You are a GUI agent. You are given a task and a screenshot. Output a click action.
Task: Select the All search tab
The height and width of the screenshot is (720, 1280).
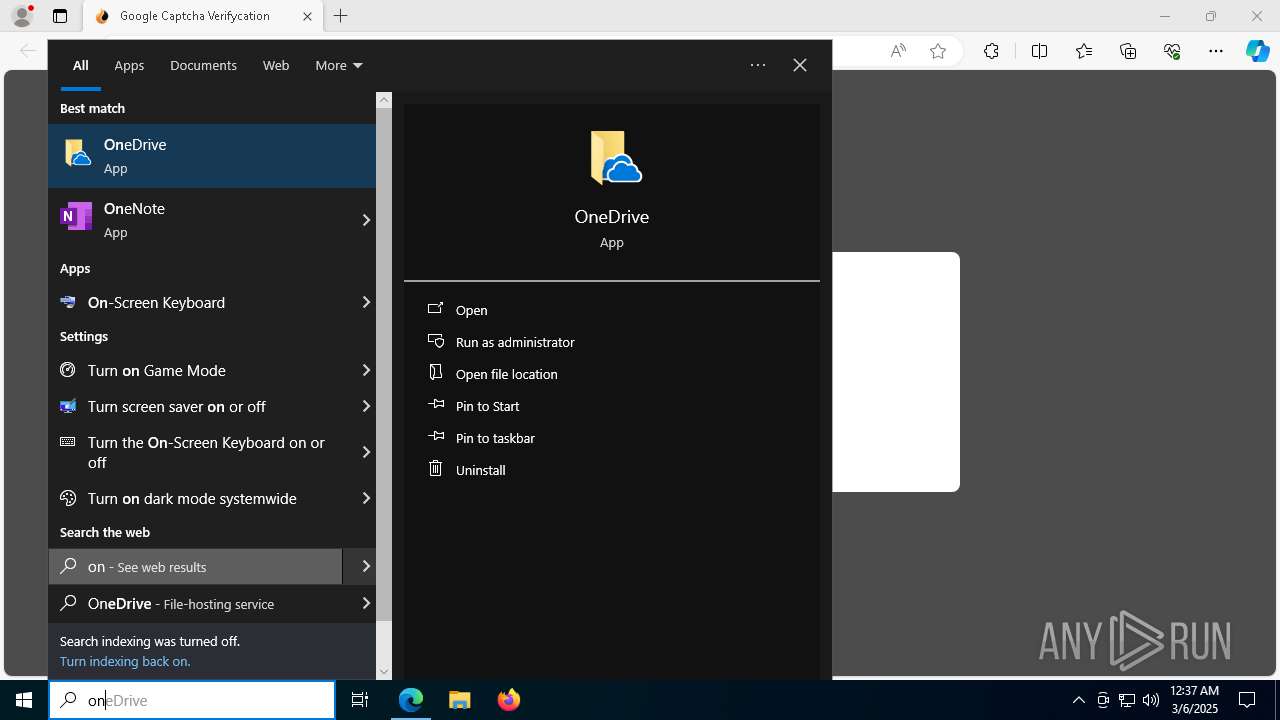(81, 65)
